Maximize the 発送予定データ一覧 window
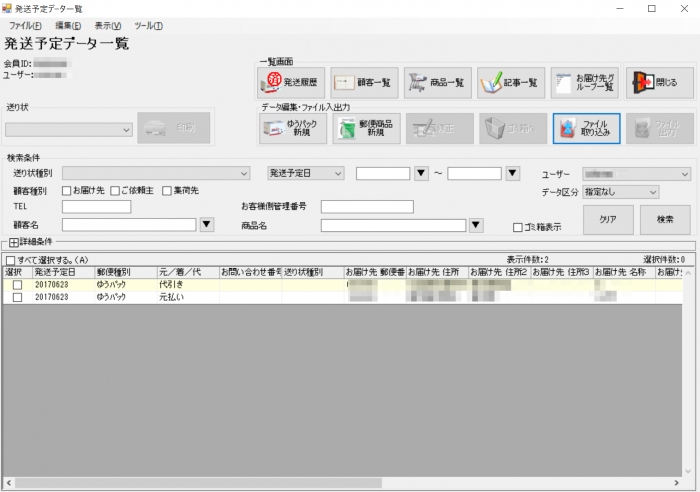 652,8
